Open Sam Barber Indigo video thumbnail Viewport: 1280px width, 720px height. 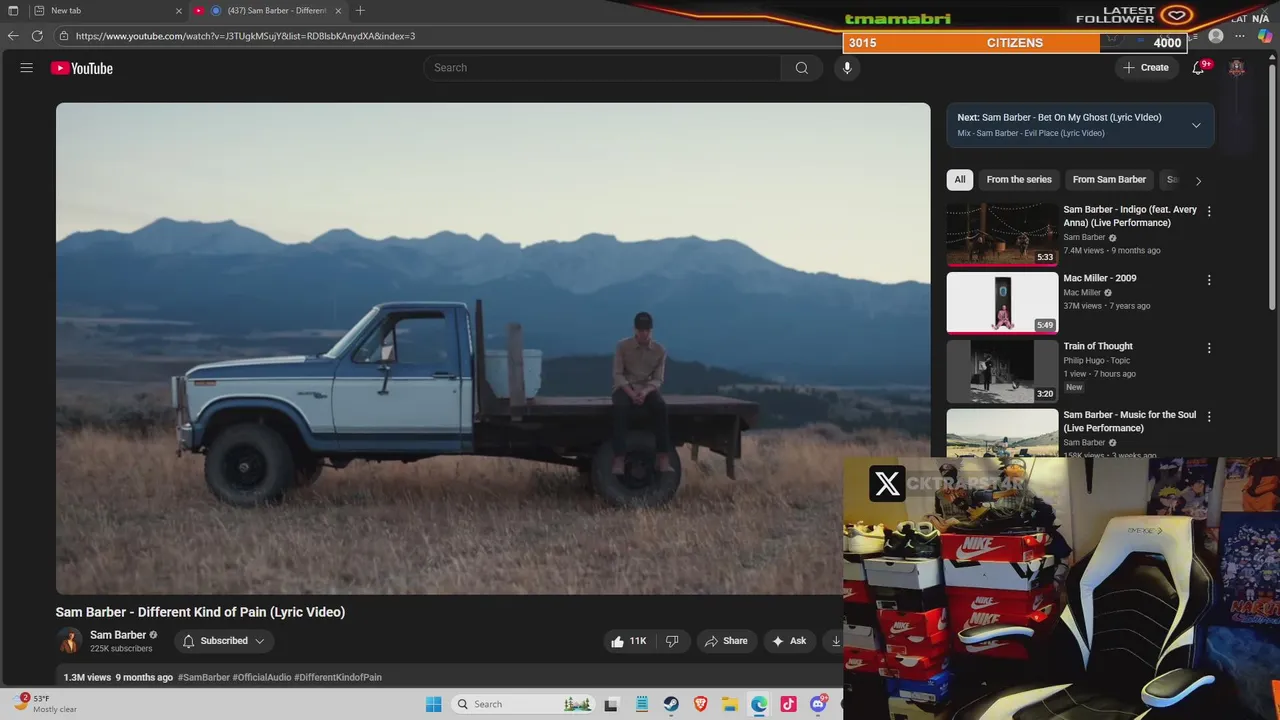coord(1002,234)
